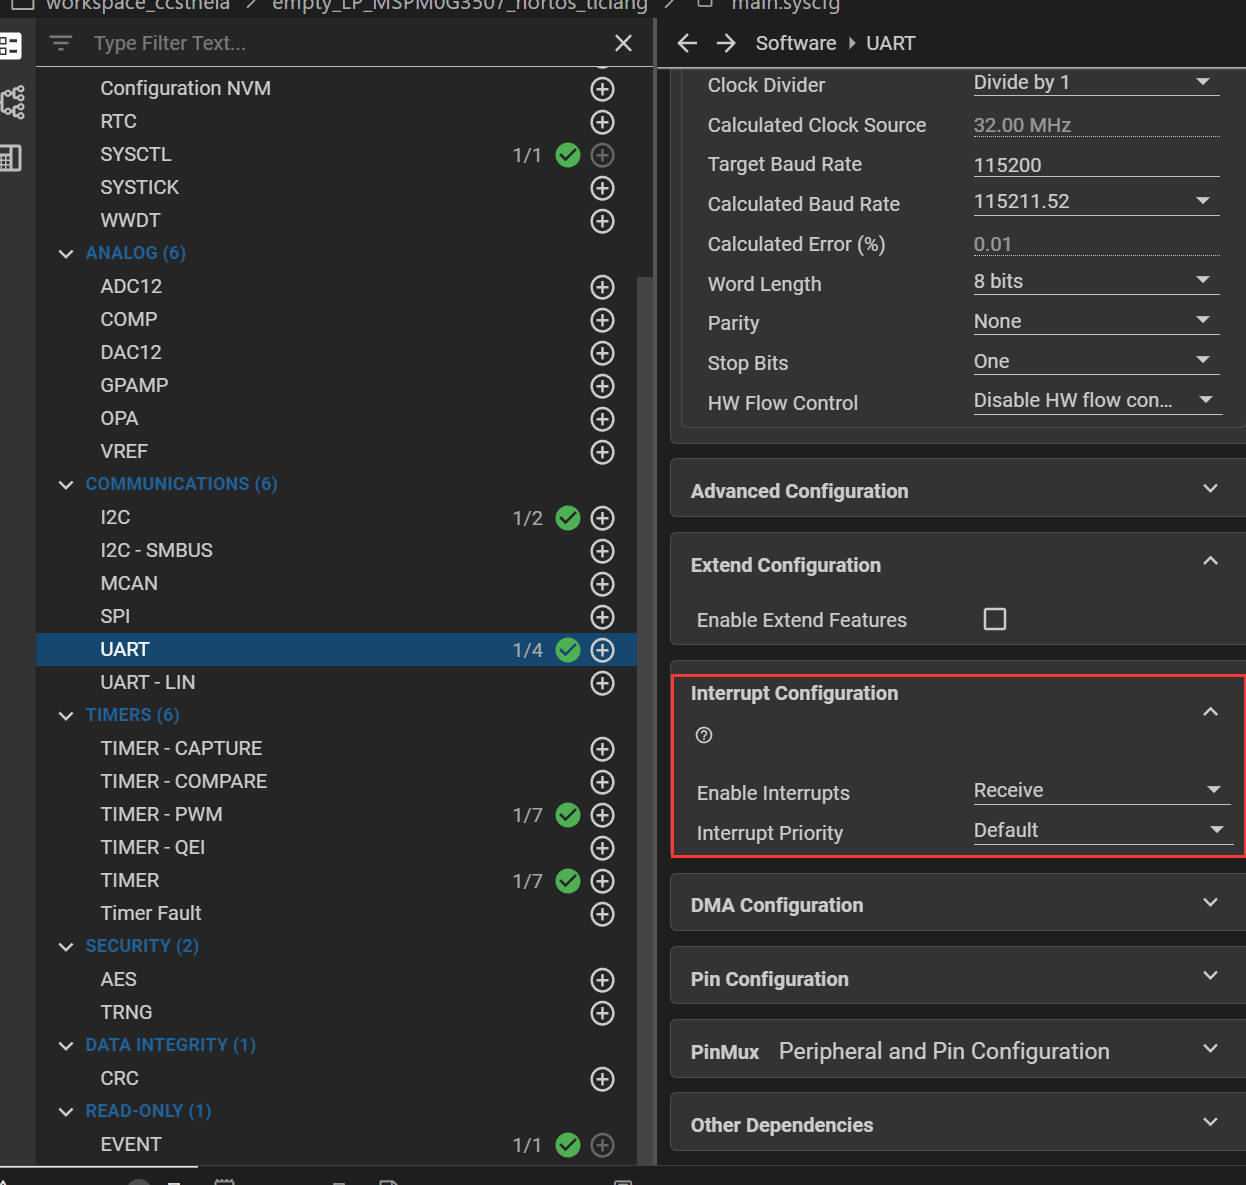Viewport: 1246px width, 1185px height.
Task: Add a TIMER - PWM instance
Action: (602, 815)
